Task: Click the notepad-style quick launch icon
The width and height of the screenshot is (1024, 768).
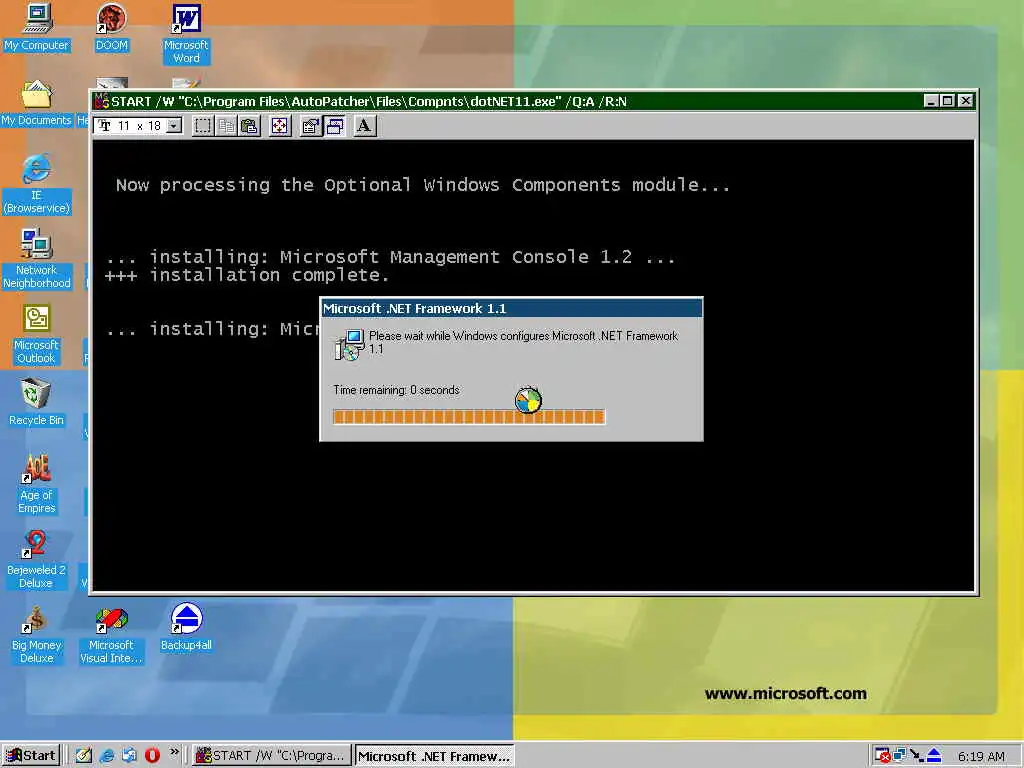Action: click(84, 756)
